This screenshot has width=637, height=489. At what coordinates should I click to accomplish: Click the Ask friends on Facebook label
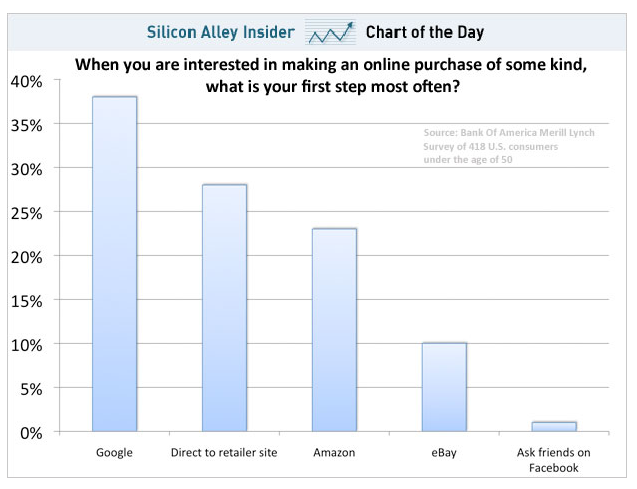(553, 460)
